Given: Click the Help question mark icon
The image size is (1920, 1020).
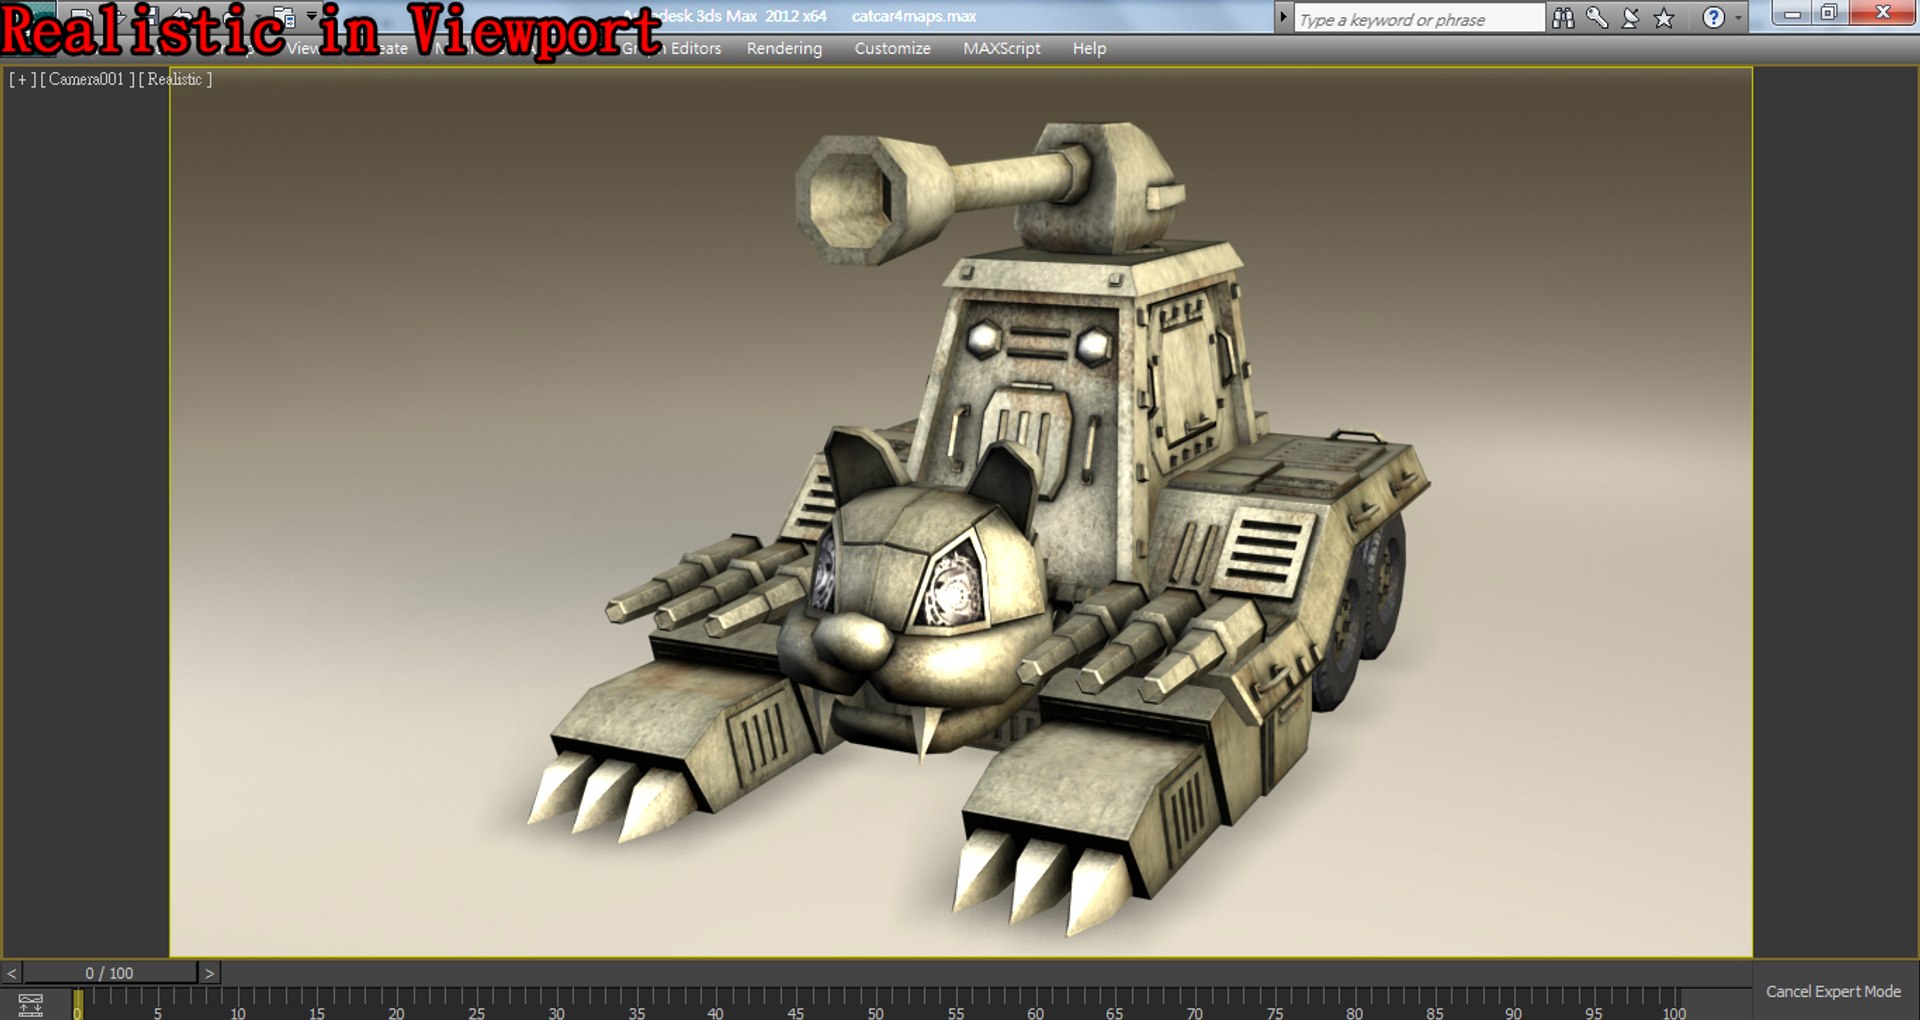Looking at the screenshot, I should (x=1713, y=18).
